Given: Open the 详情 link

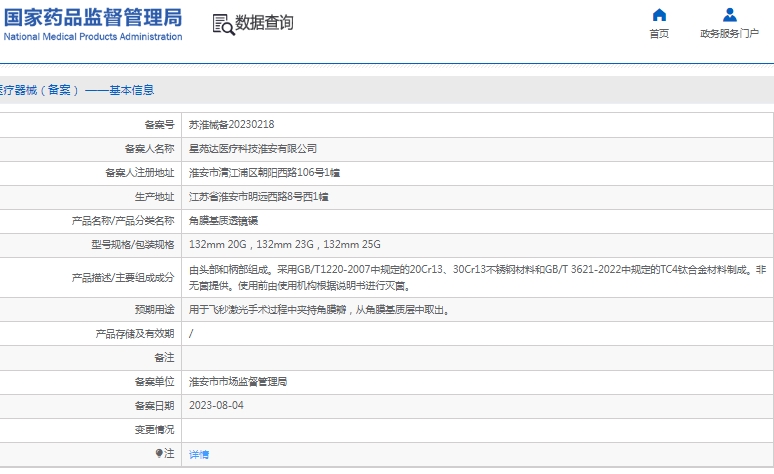Looking at the screenshot, I should (199, 454).
